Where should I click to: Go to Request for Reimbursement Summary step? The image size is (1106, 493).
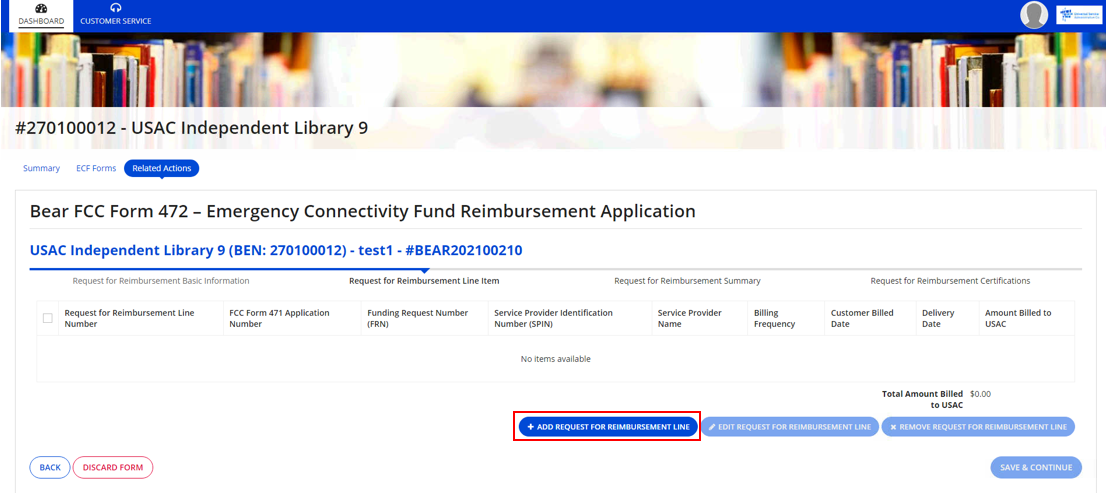687,281
